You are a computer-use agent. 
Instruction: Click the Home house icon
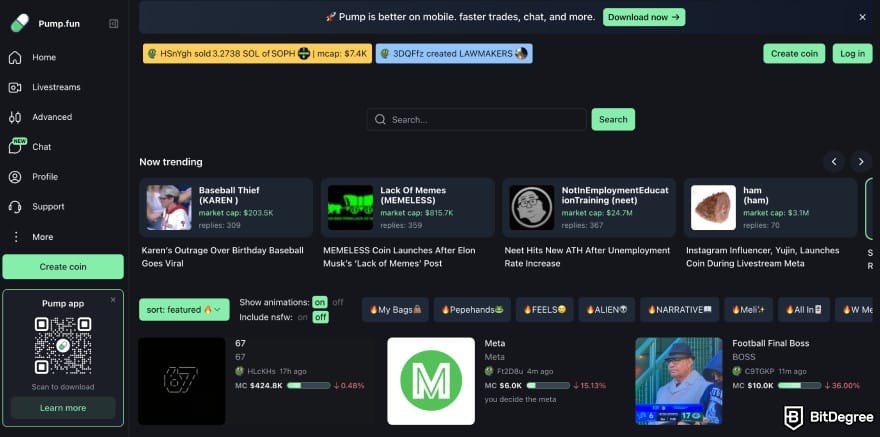(15, 57)
